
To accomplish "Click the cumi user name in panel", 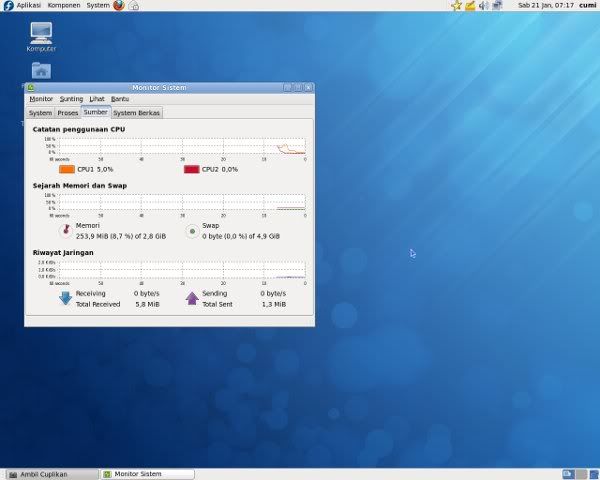I will coord(587,5).
